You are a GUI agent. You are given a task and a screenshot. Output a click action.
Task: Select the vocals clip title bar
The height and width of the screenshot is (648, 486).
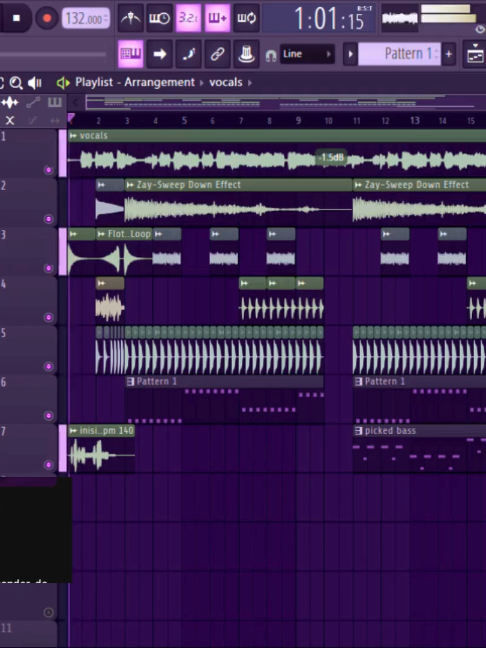tap(277, 136)
